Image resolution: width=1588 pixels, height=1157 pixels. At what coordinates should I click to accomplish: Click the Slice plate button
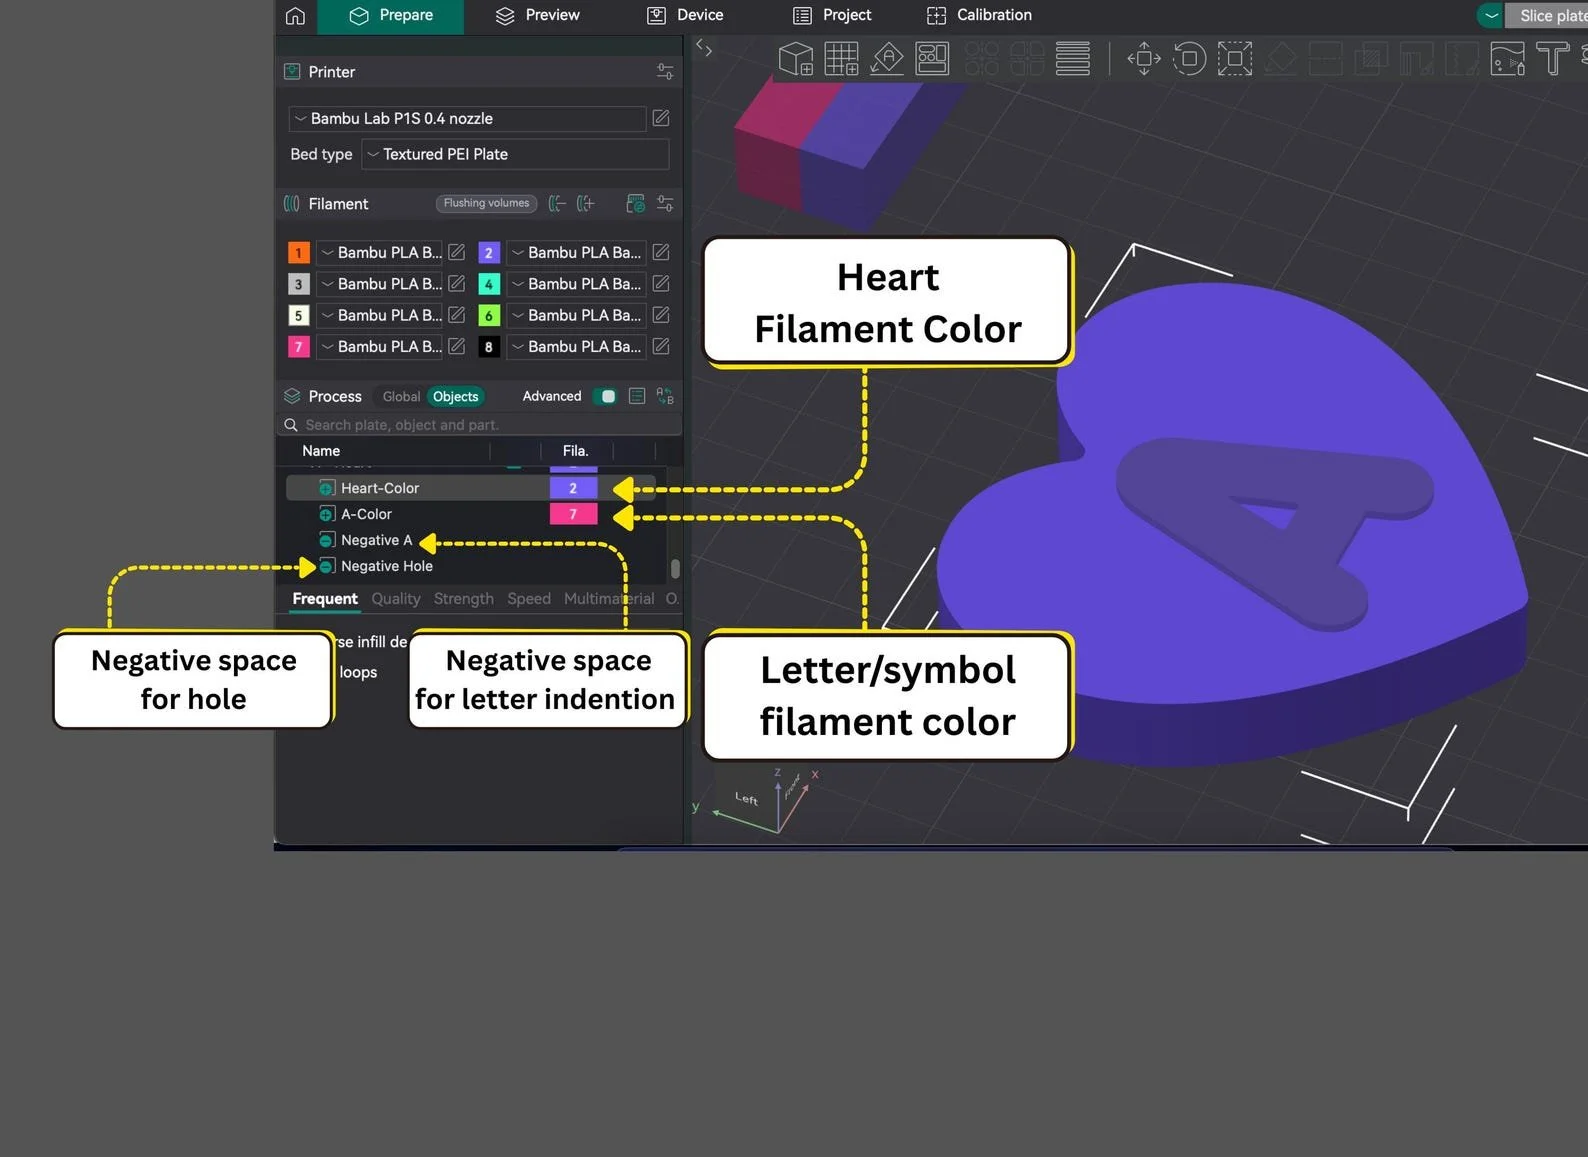tap(1547, 16)
